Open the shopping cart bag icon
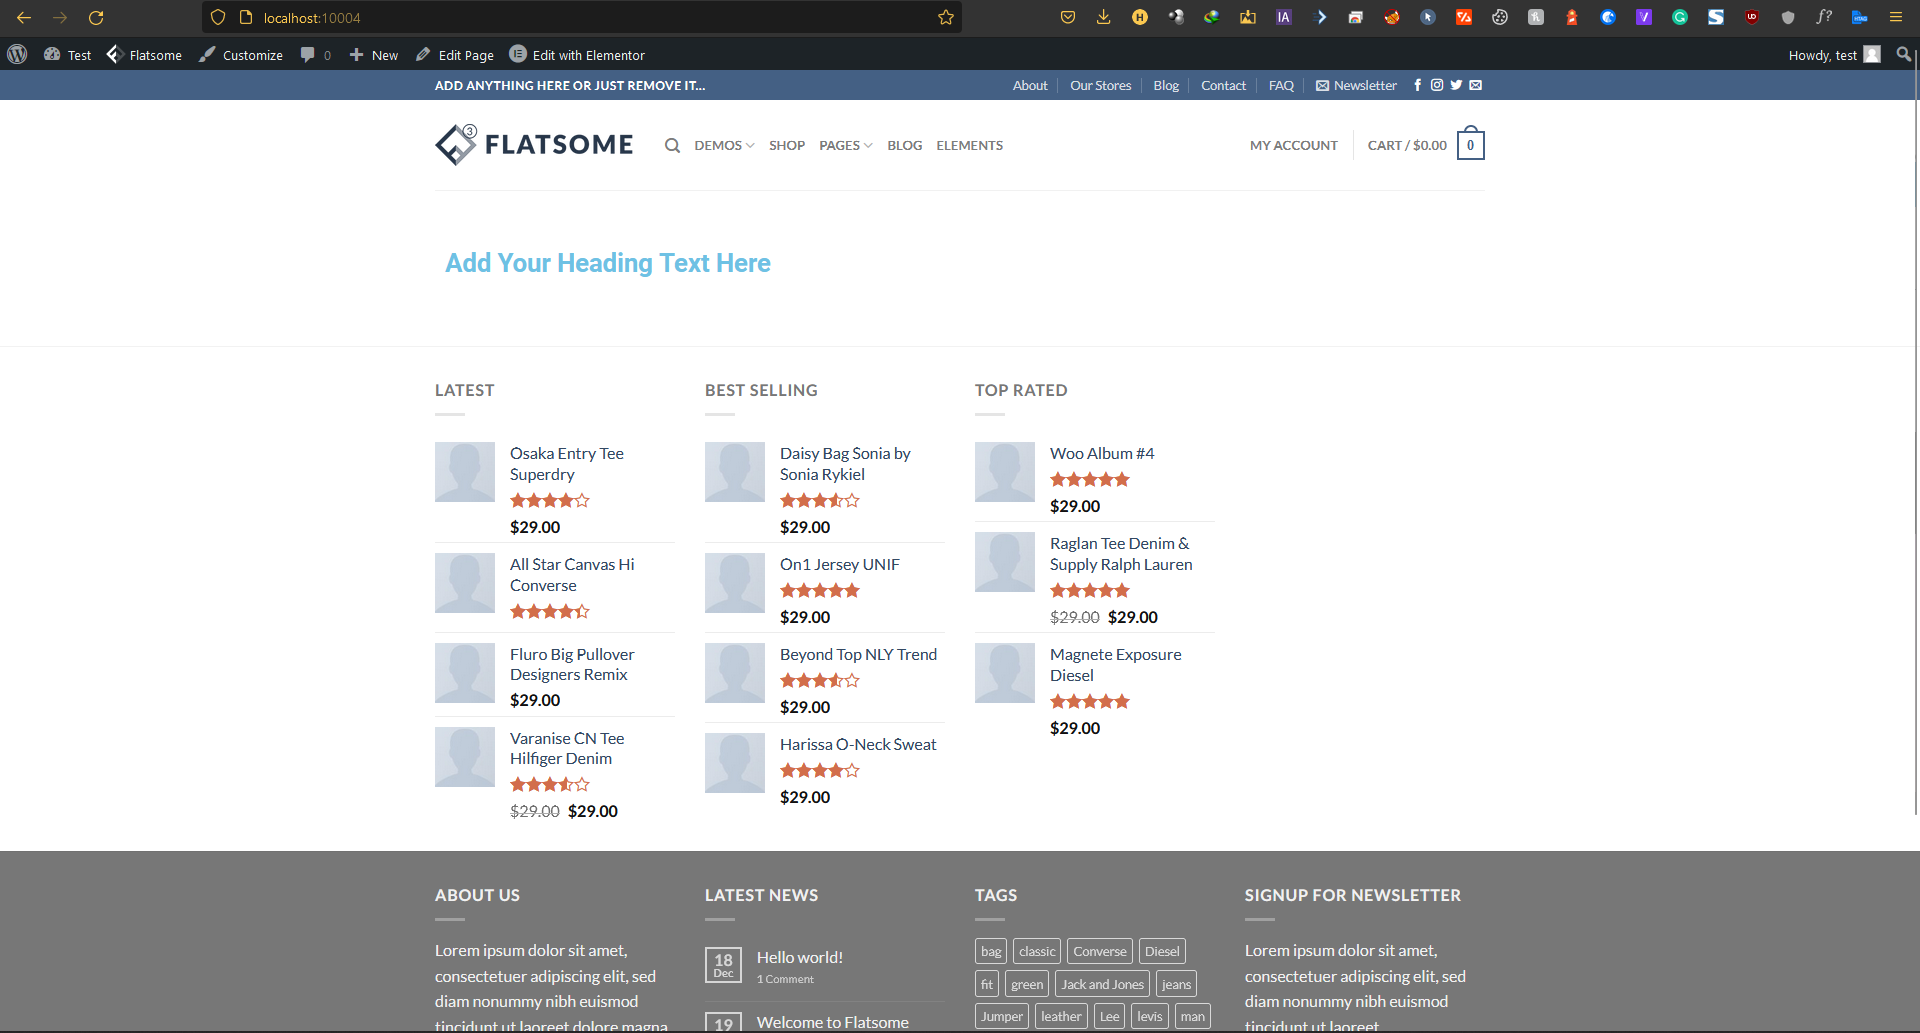 point(1470,145)
